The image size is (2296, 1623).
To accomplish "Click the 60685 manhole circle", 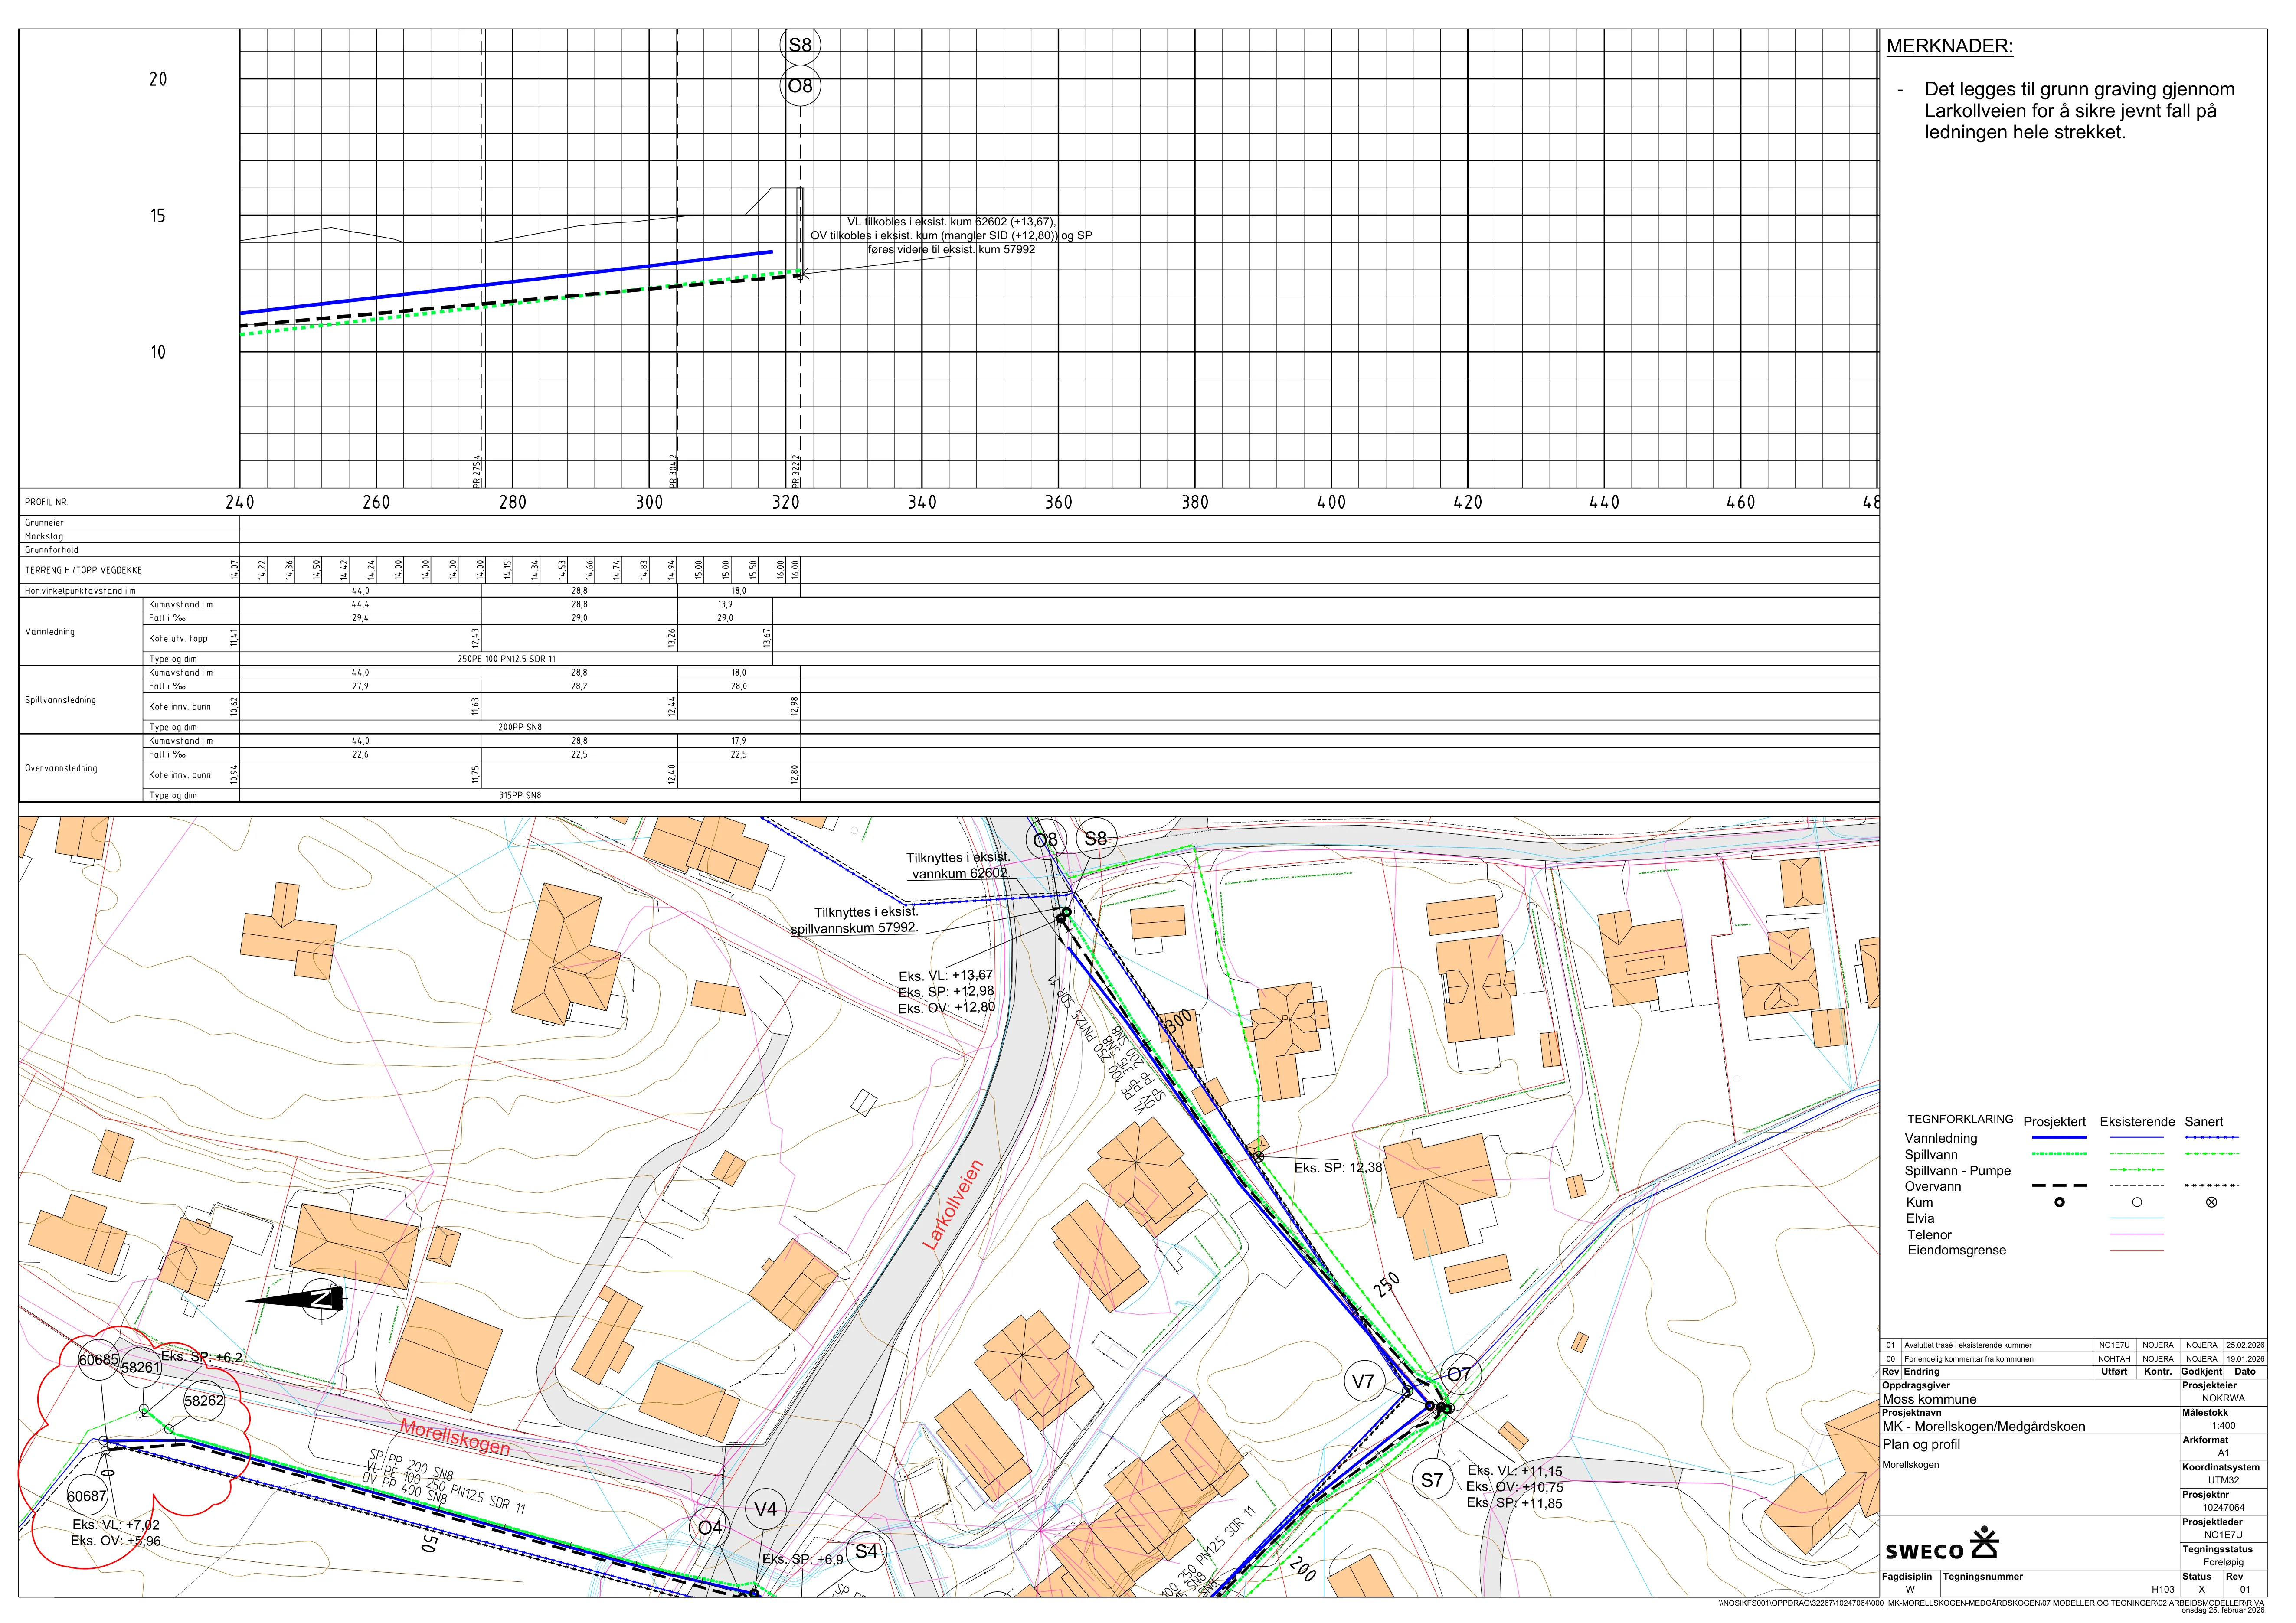I will [98, 1360].
